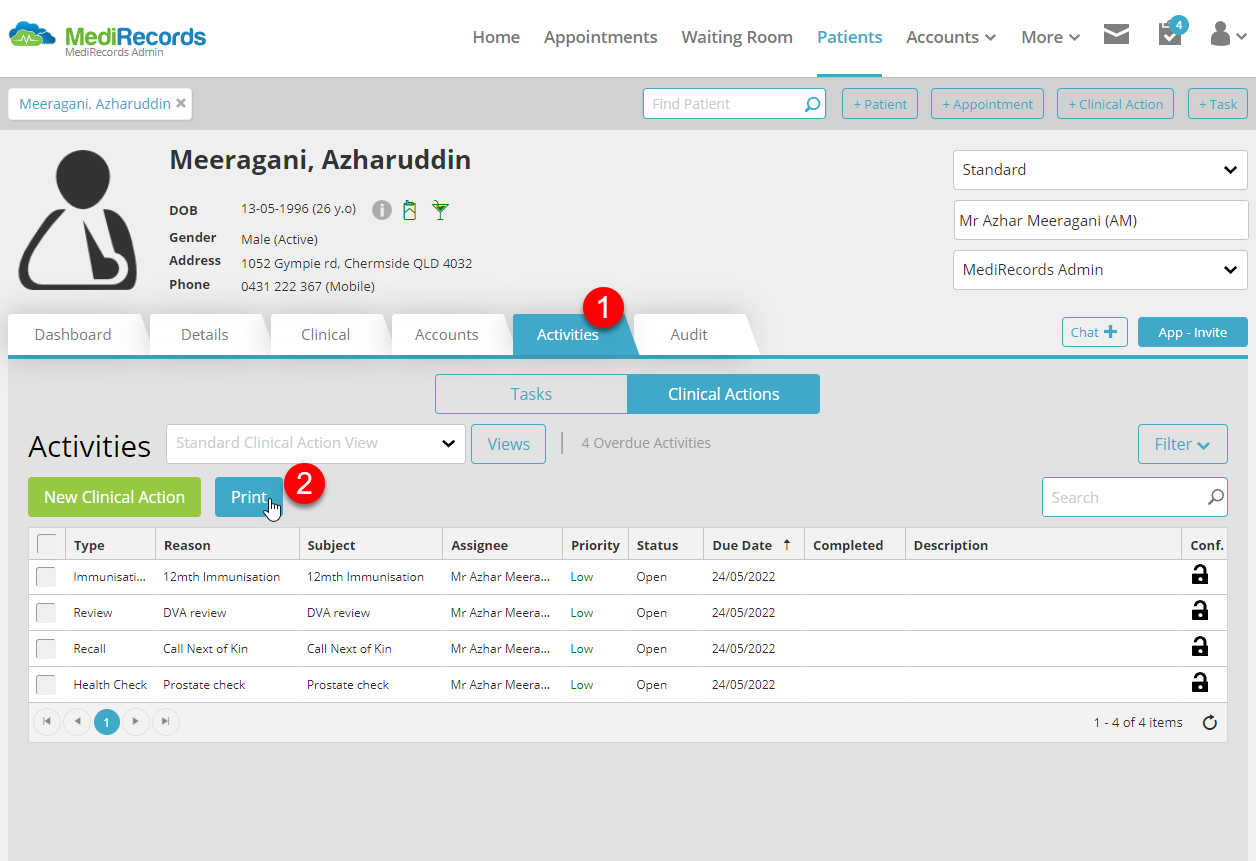Click the App - Invite button
Viewport: 1256px width, 861px height.
(1193, 332)
